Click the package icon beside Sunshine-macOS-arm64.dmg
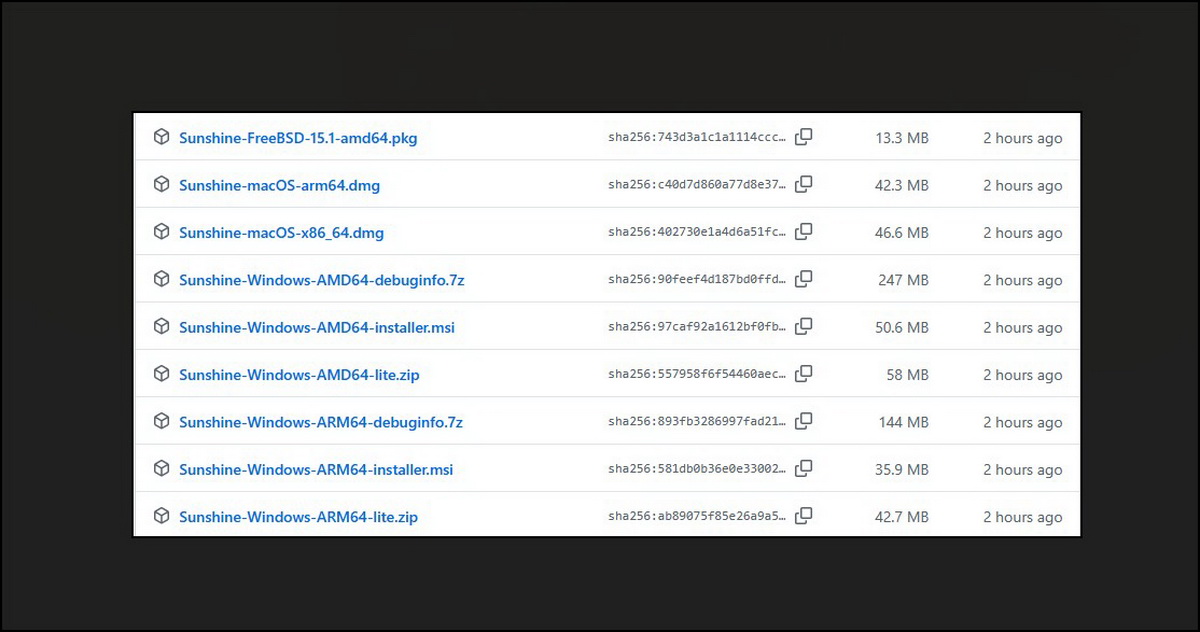The width and height of the screenshot is (1200, 632). point(161,184)
